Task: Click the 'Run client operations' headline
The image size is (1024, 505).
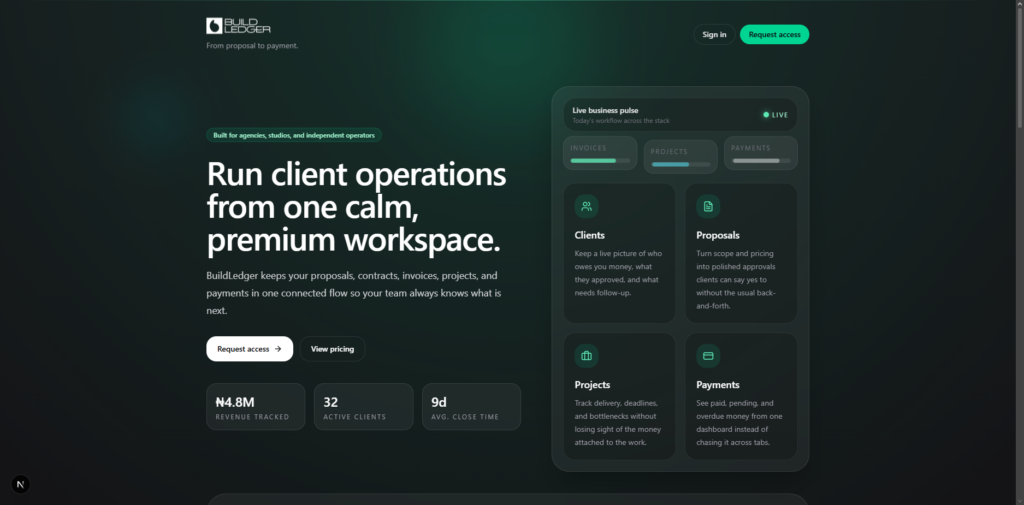Action: [357, 207]
